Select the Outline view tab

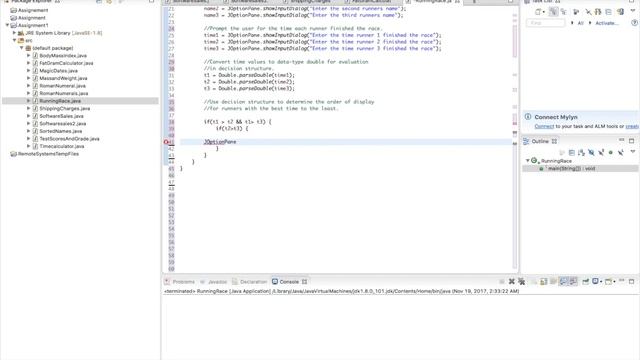coord(540,141)
